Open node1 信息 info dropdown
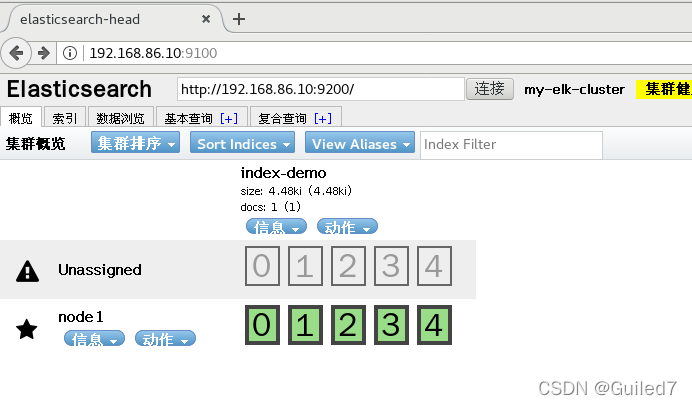 (94, 338)
